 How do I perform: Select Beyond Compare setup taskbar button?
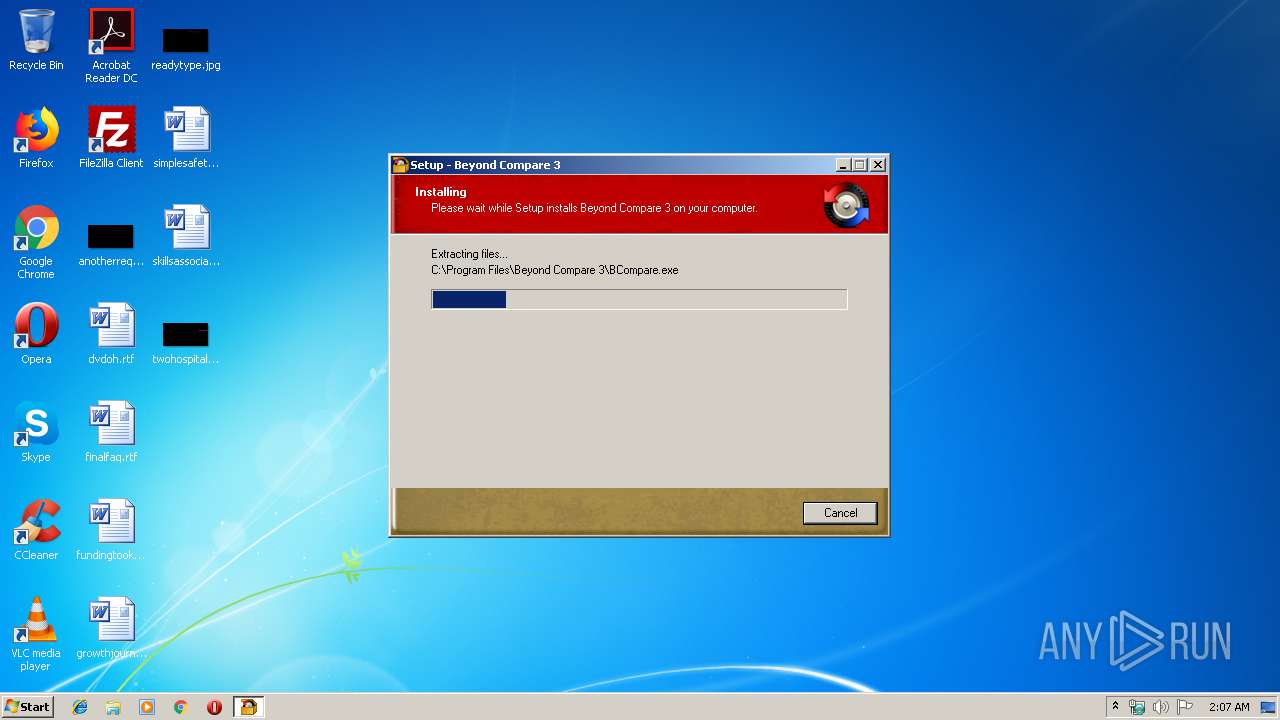coord(248,707)
